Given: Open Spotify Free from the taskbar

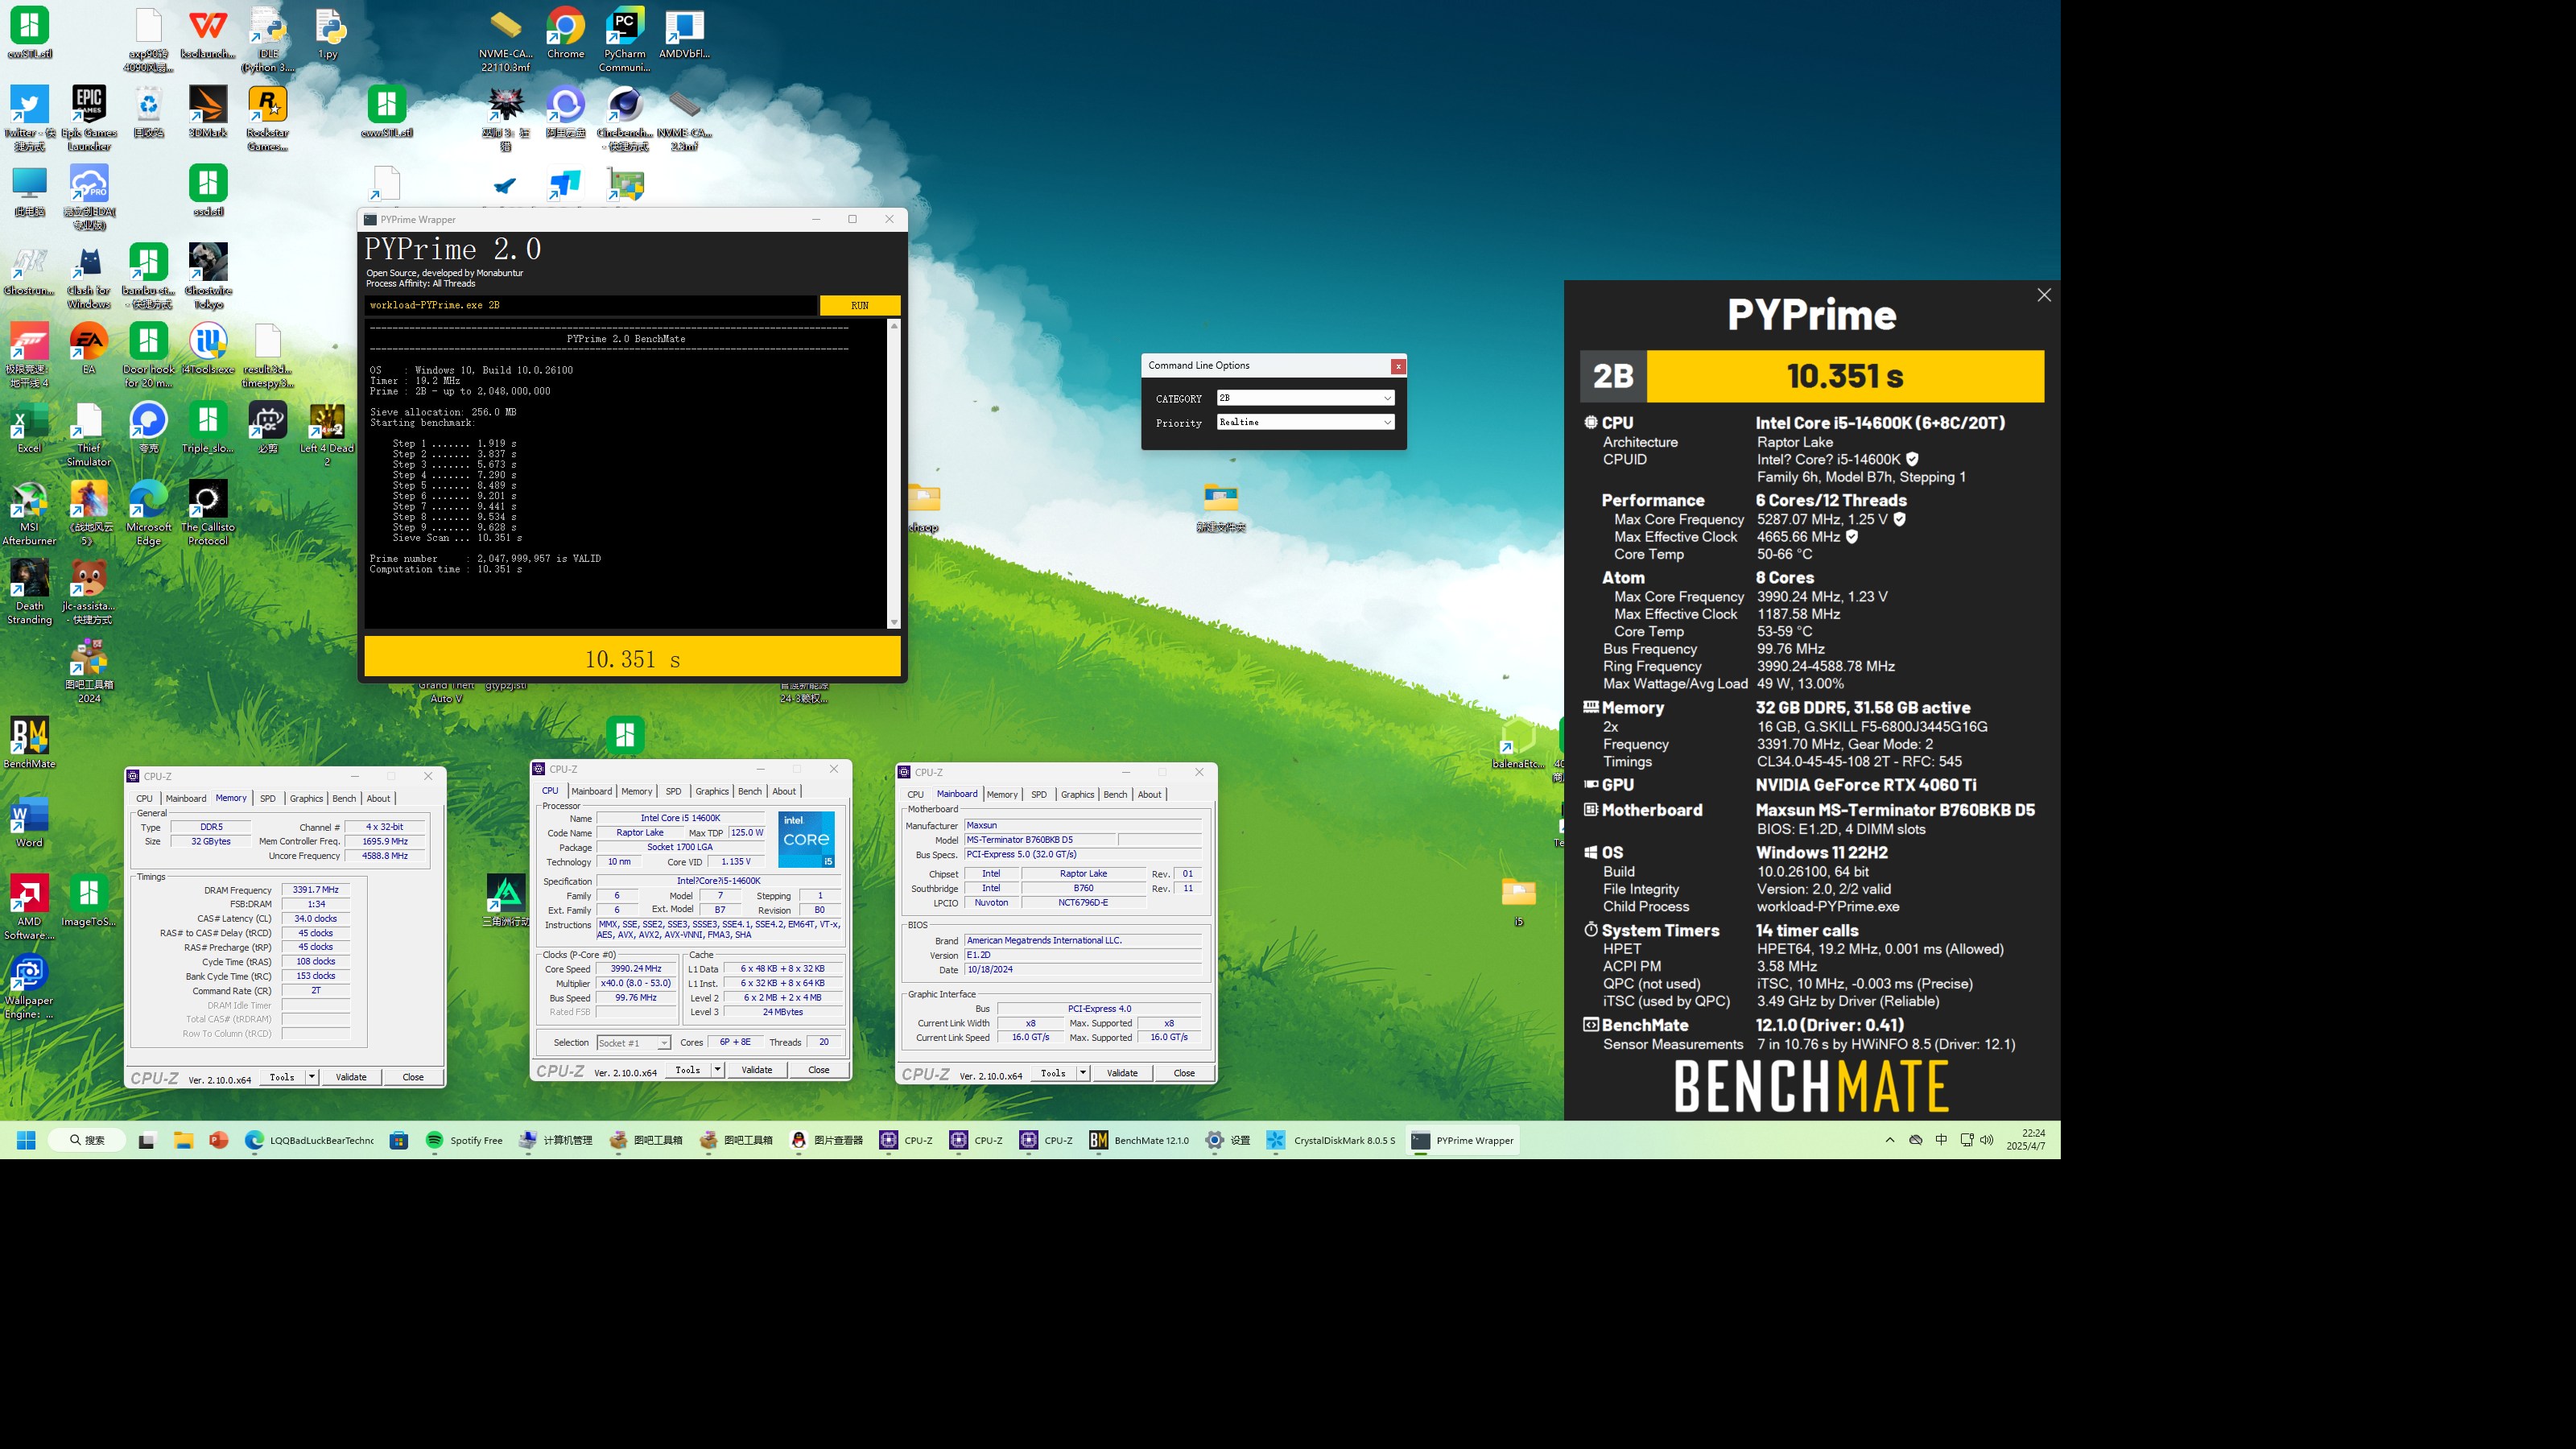Looking at the screenshot, I should click(x=465, y=1140).
